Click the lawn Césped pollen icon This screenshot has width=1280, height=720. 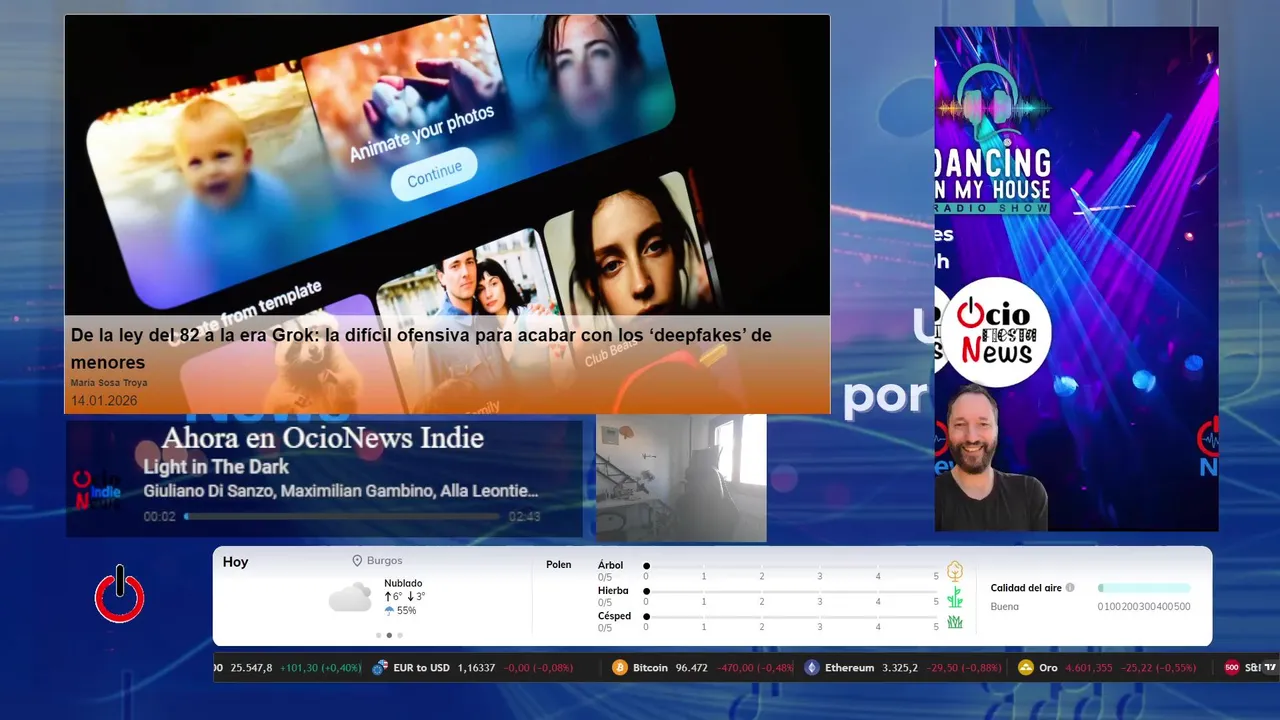pyautogui.click(x=955, y=622)
